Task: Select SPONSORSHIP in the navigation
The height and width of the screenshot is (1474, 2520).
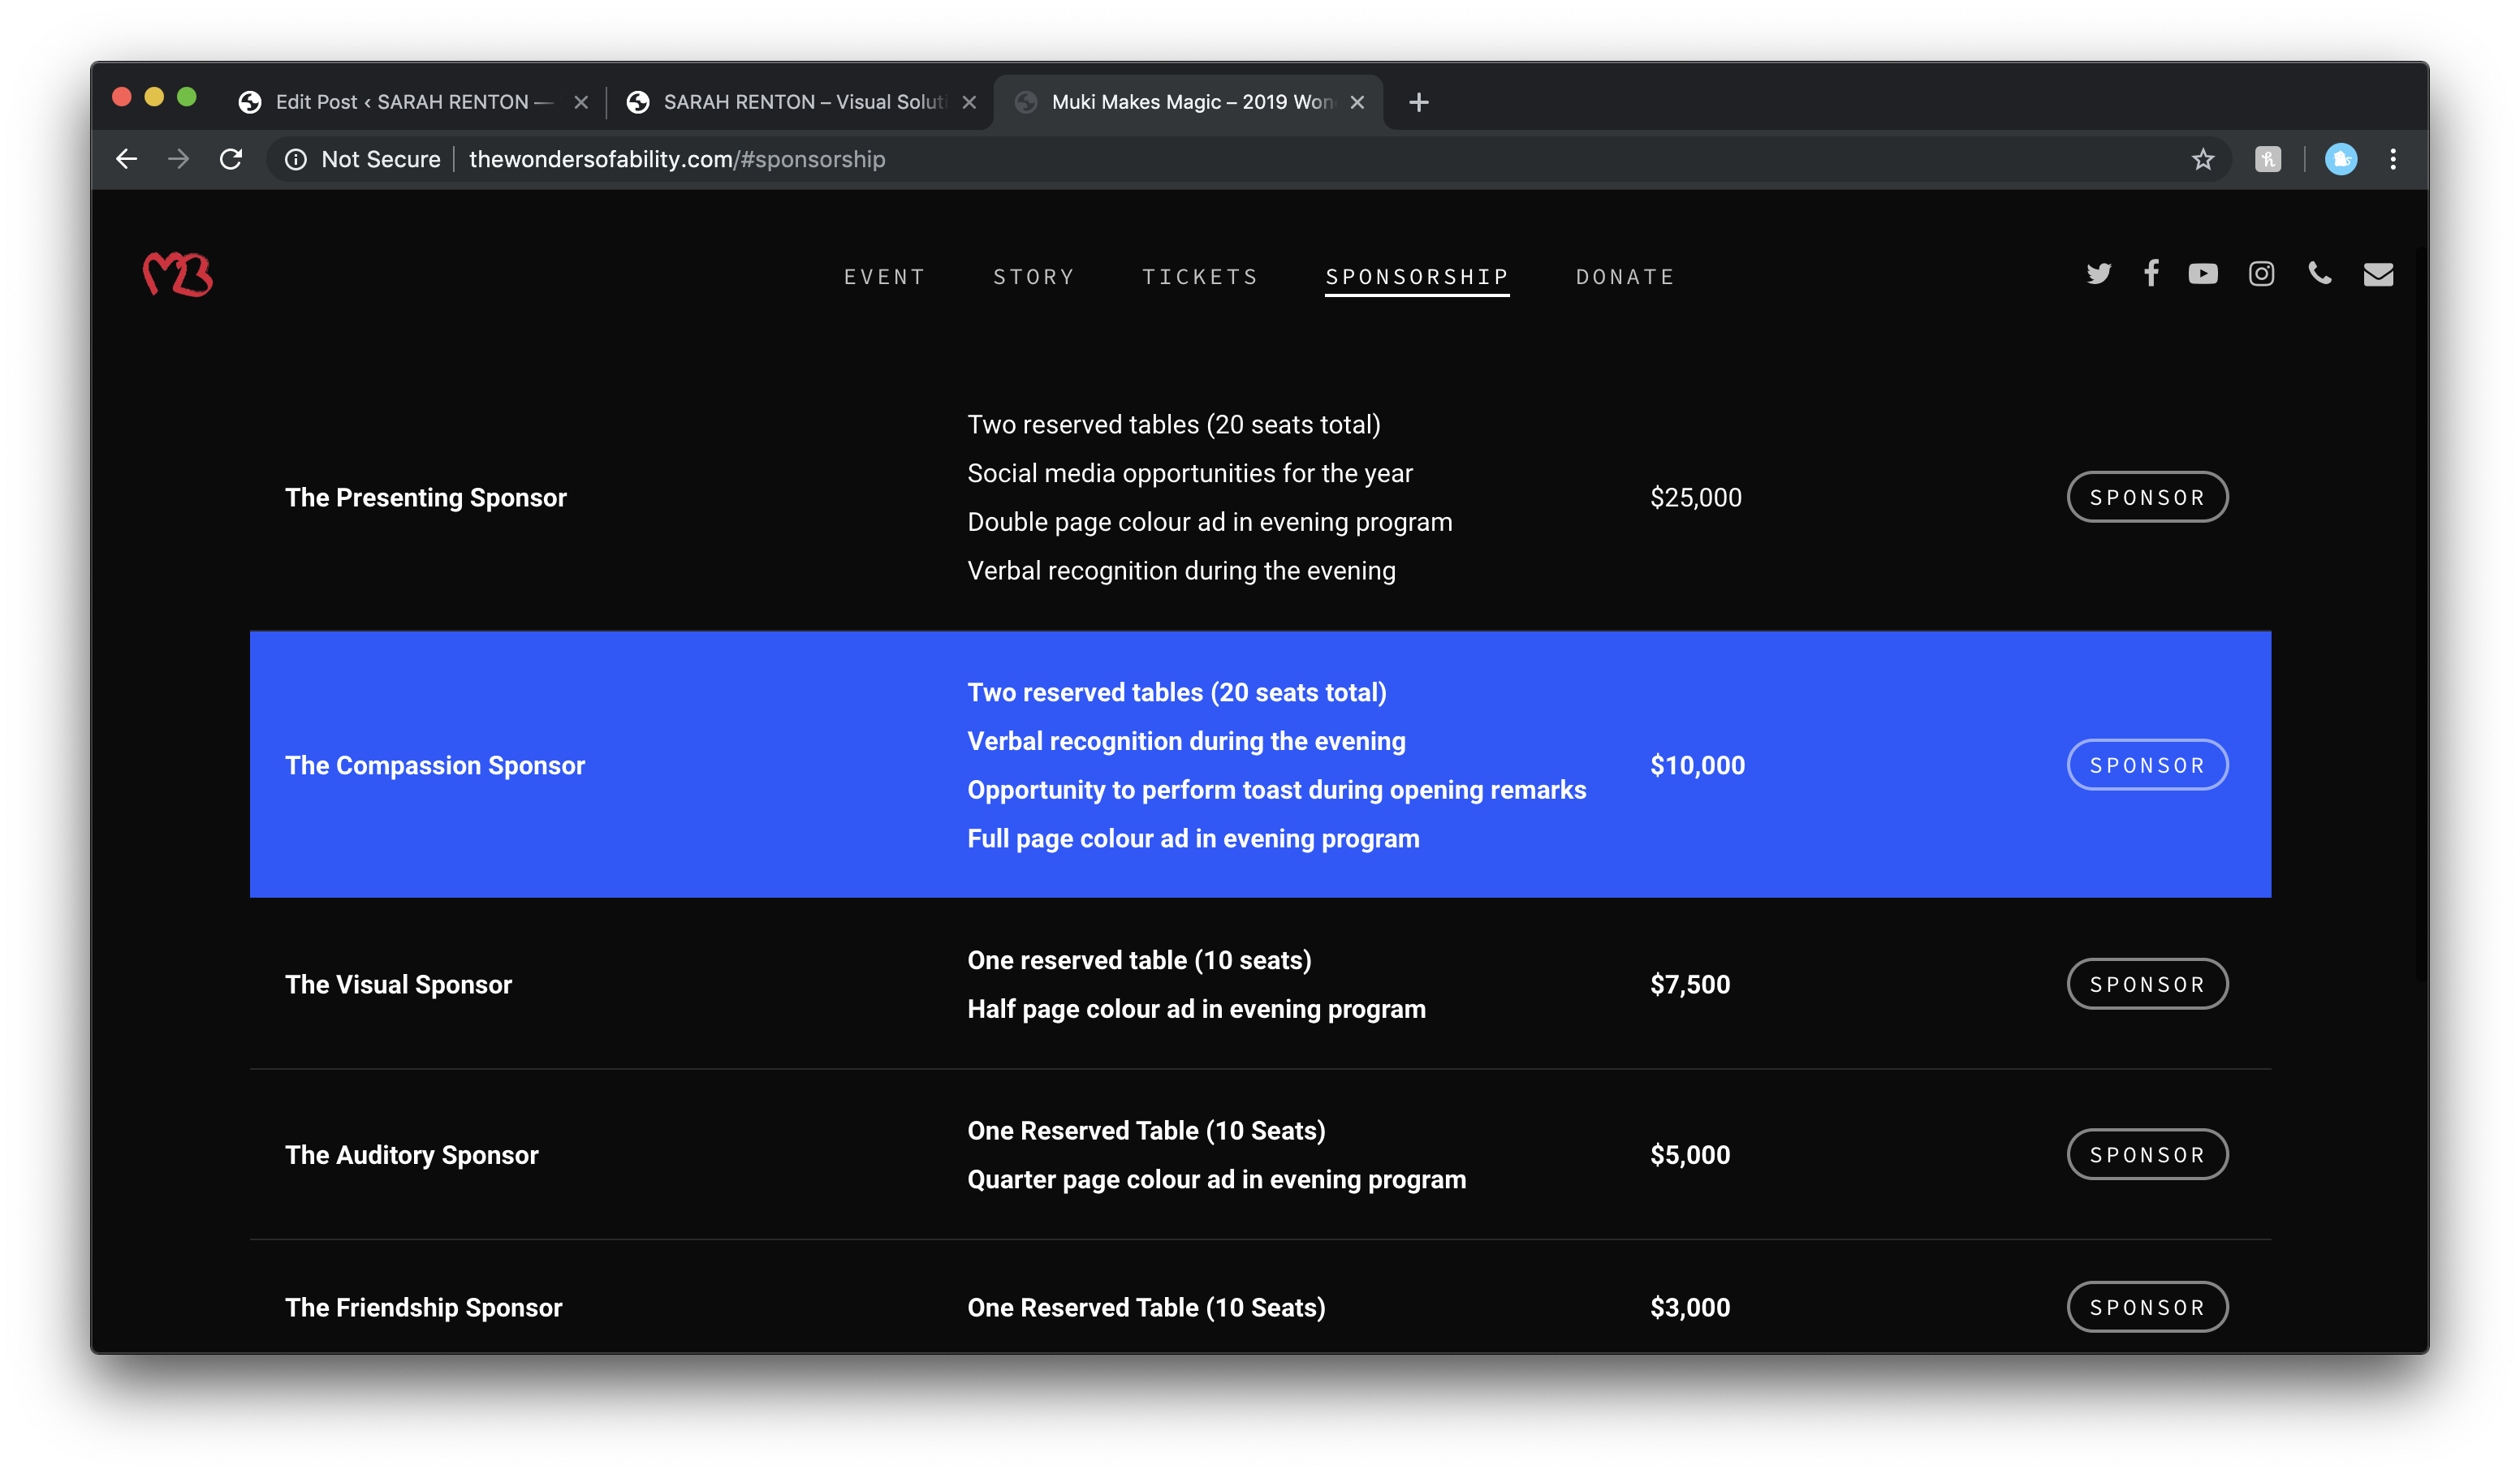Action: click(x=1417, y=277)
